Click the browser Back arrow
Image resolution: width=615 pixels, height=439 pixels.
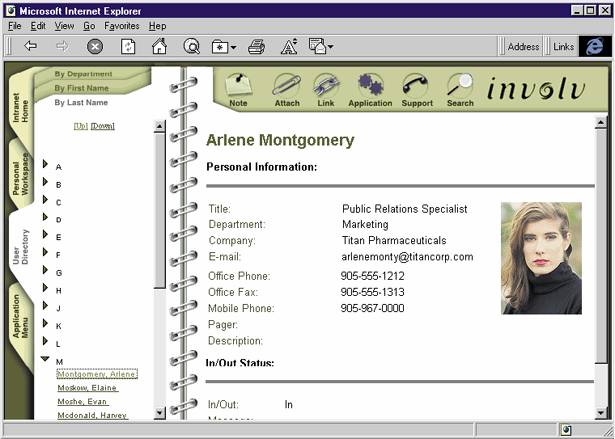30,46
